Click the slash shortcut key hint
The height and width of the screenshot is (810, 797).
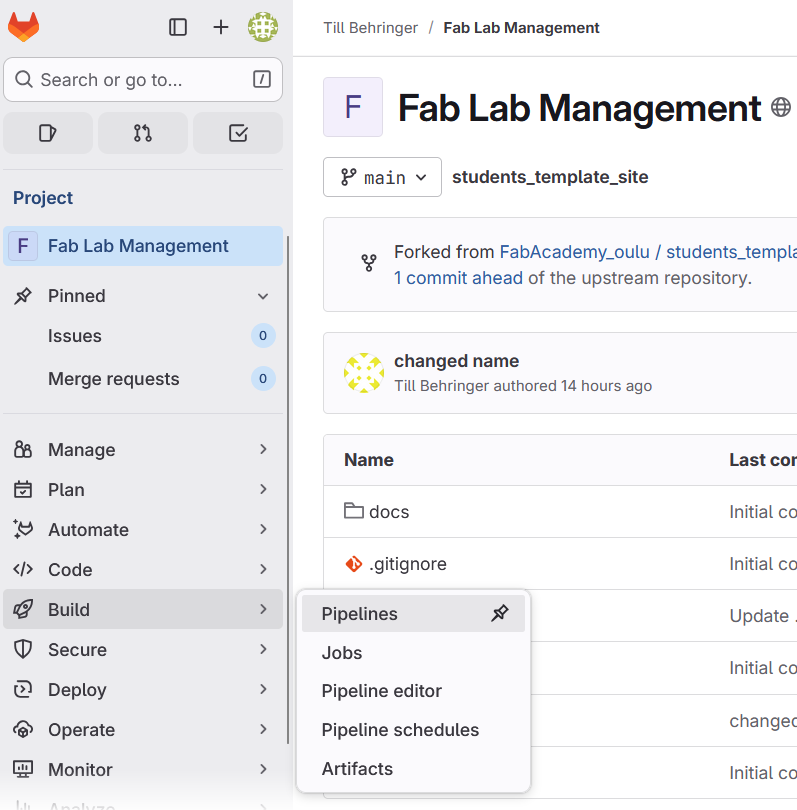tap(262, 80)
